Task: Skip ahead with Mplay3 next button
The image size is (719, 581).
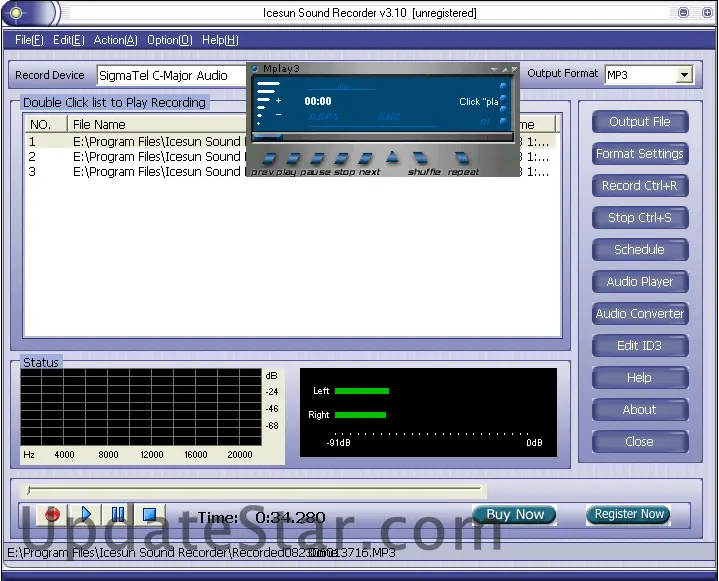Action: point(367,159)
